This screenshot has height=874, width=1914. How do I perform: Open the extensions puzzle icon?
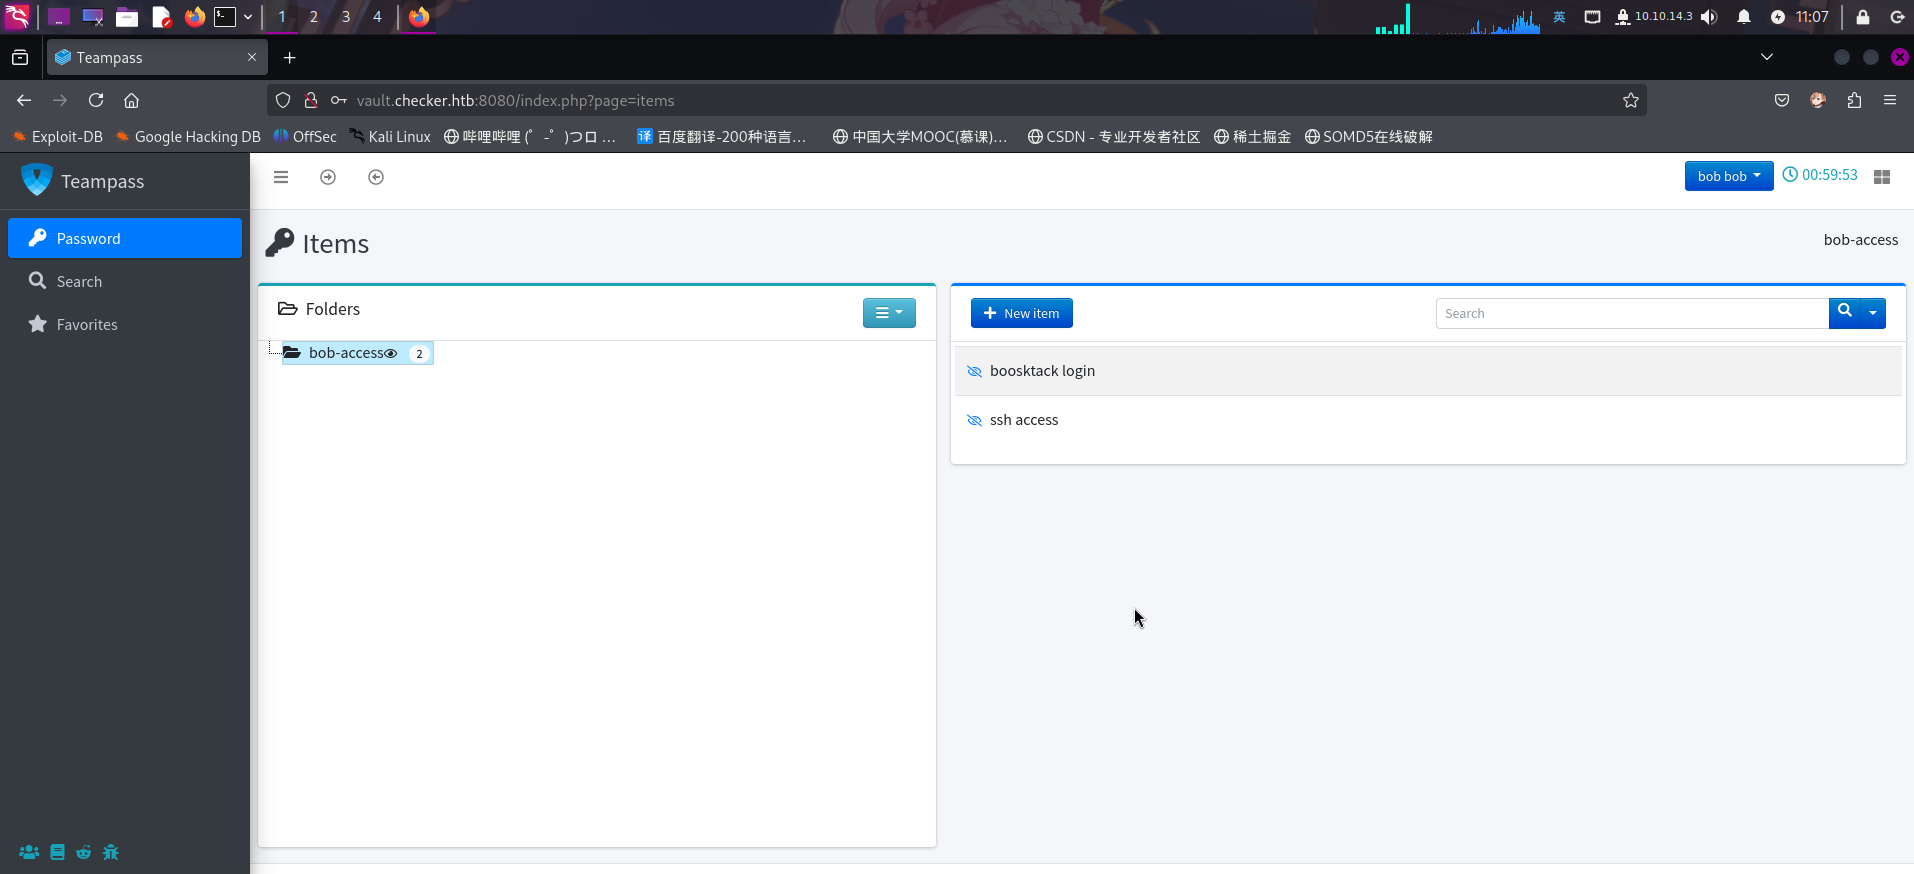1855,100
